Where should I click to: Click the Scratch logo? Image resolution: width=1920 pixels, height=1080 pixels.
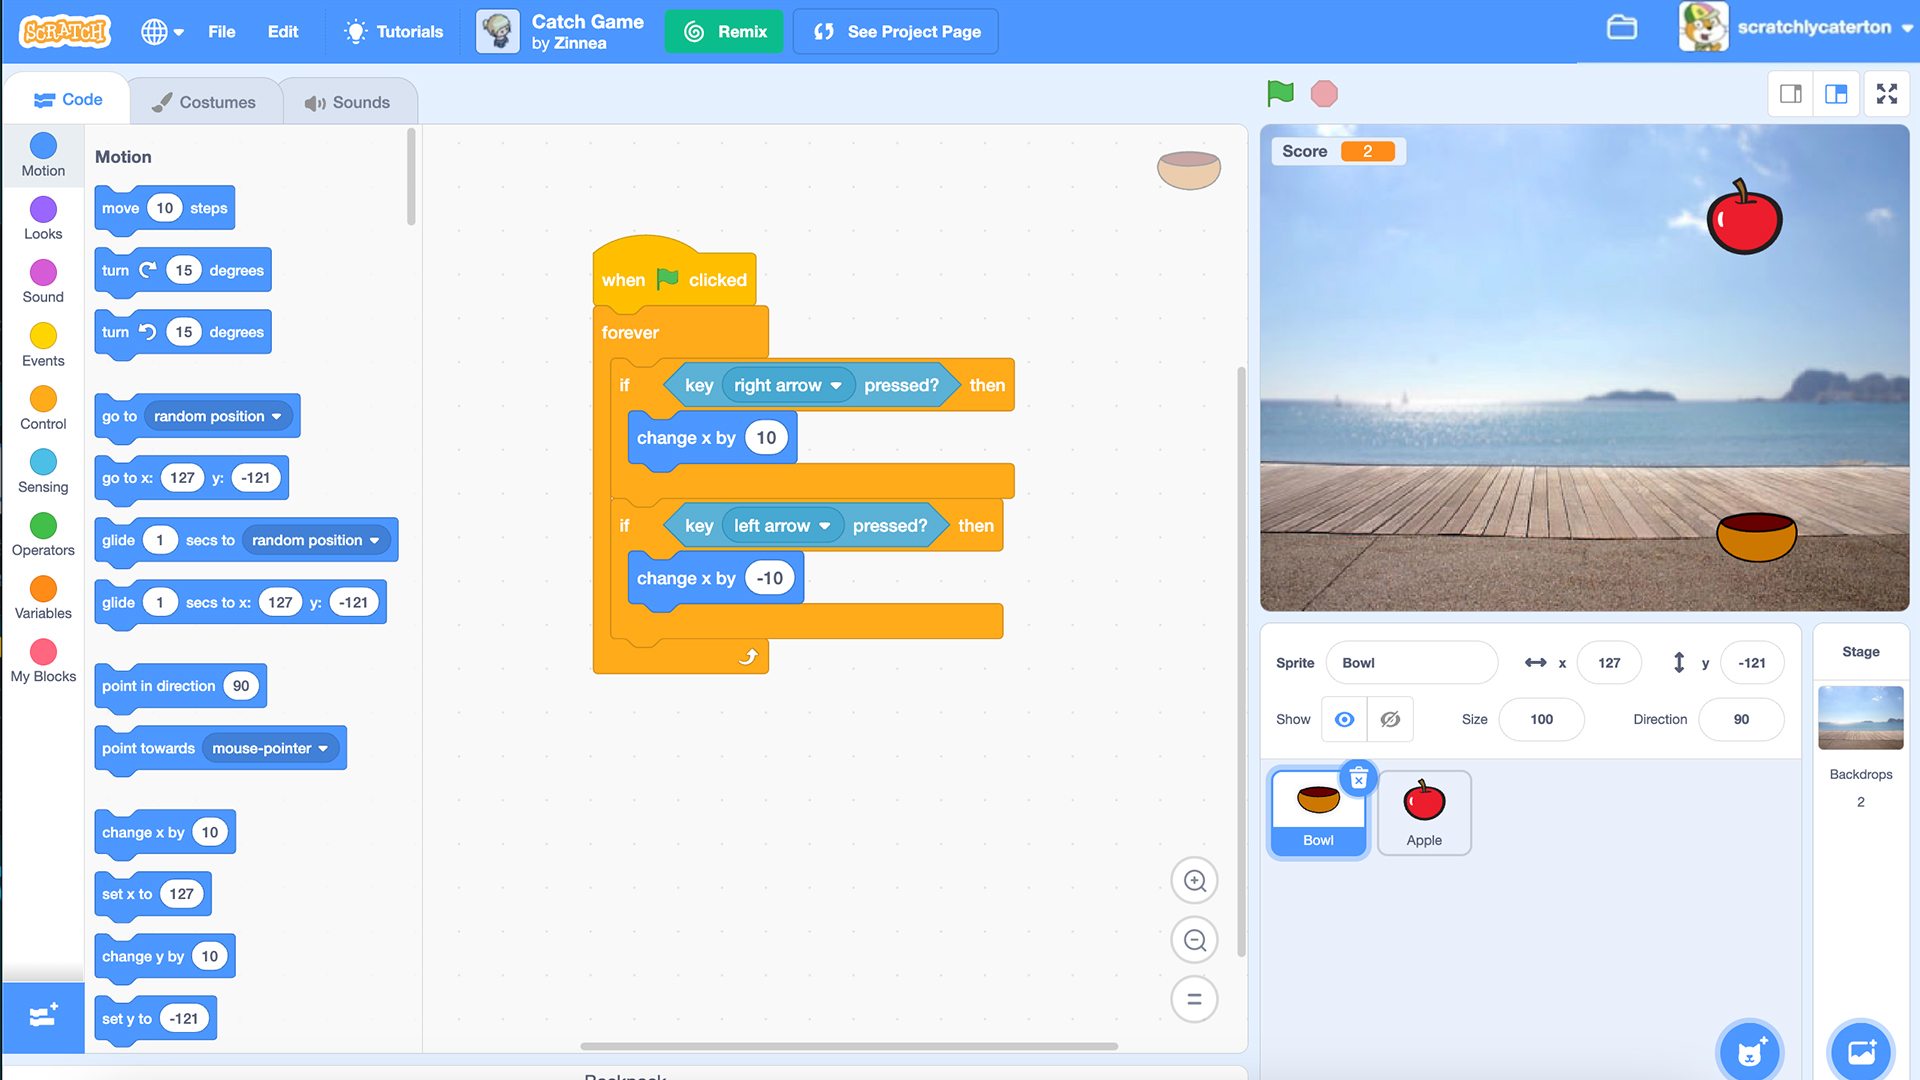point(65,31)
